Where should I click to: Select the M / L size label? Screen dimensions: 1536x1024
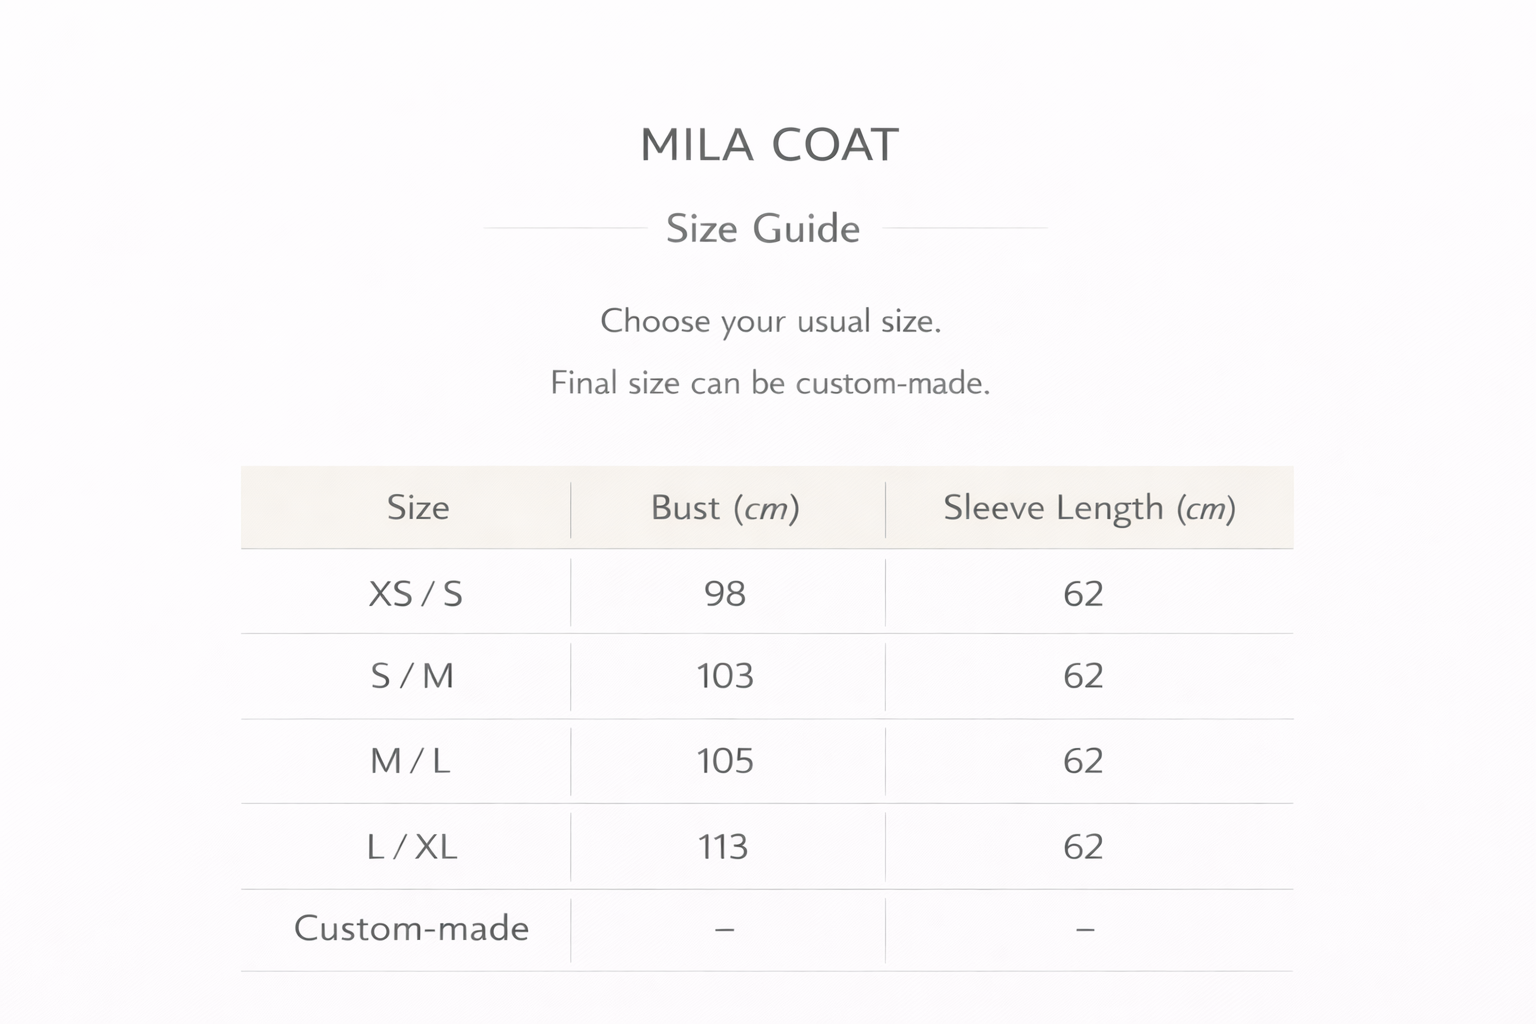[410, 761]
